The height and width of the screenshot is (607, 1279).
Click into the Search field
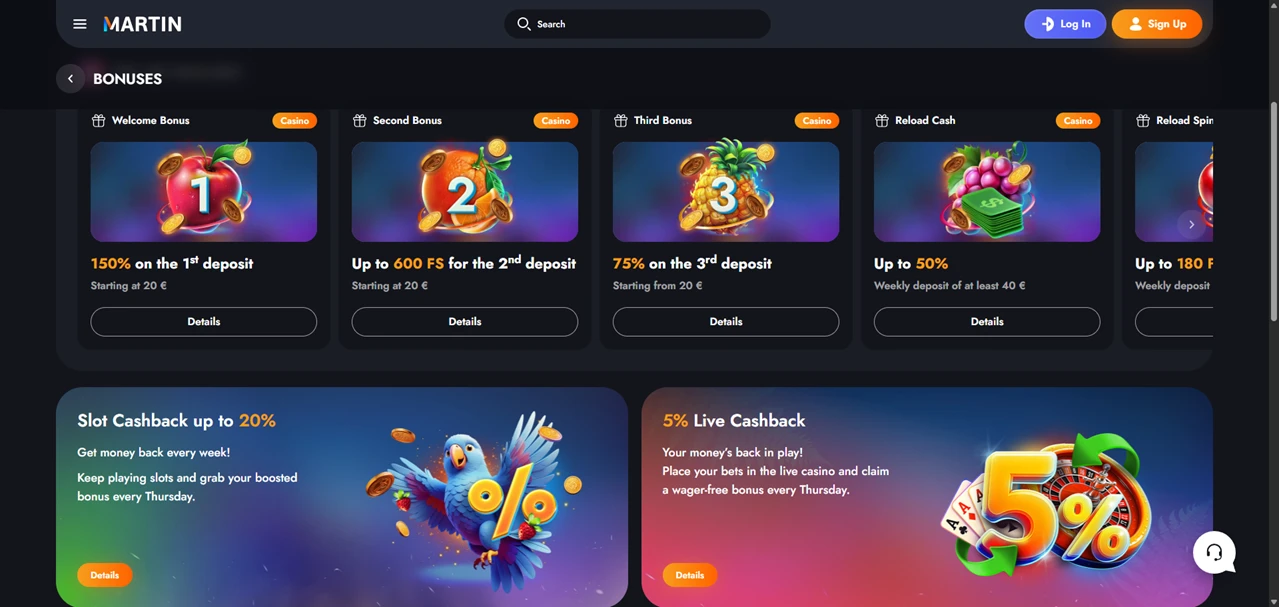click(x=637, y=24)
